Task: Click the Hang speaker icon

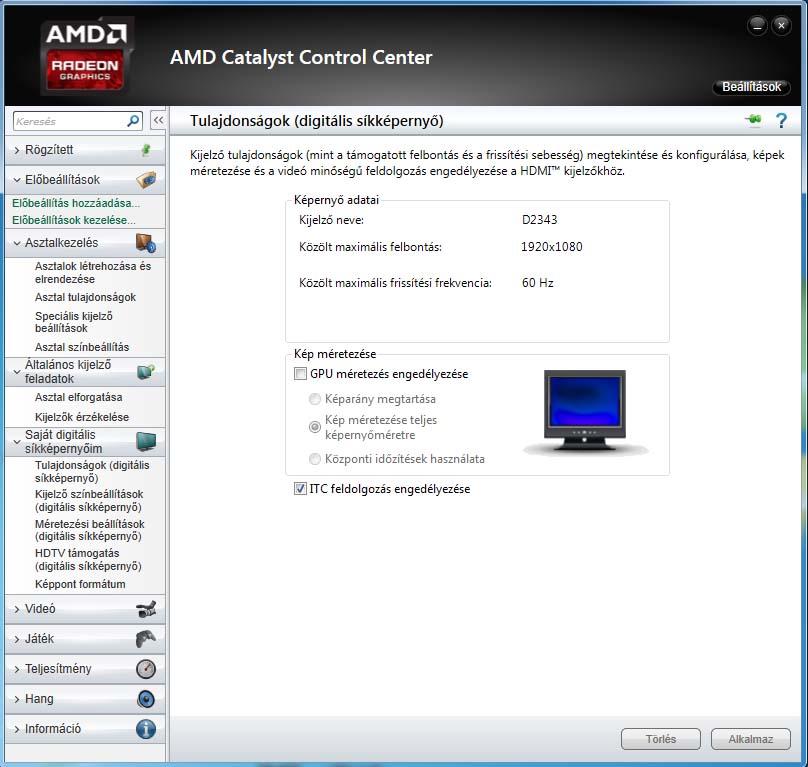Action: point(146,699)
